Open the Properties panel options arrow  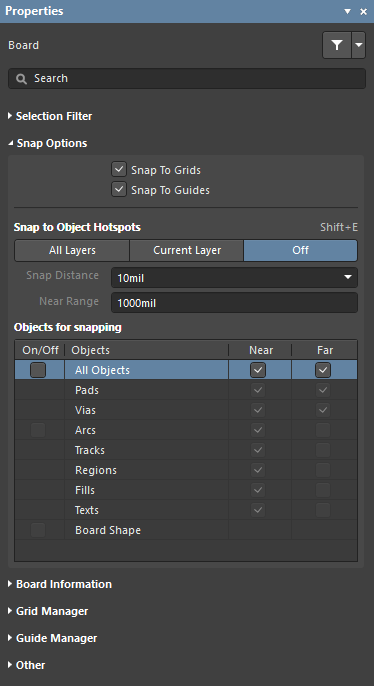348,11
